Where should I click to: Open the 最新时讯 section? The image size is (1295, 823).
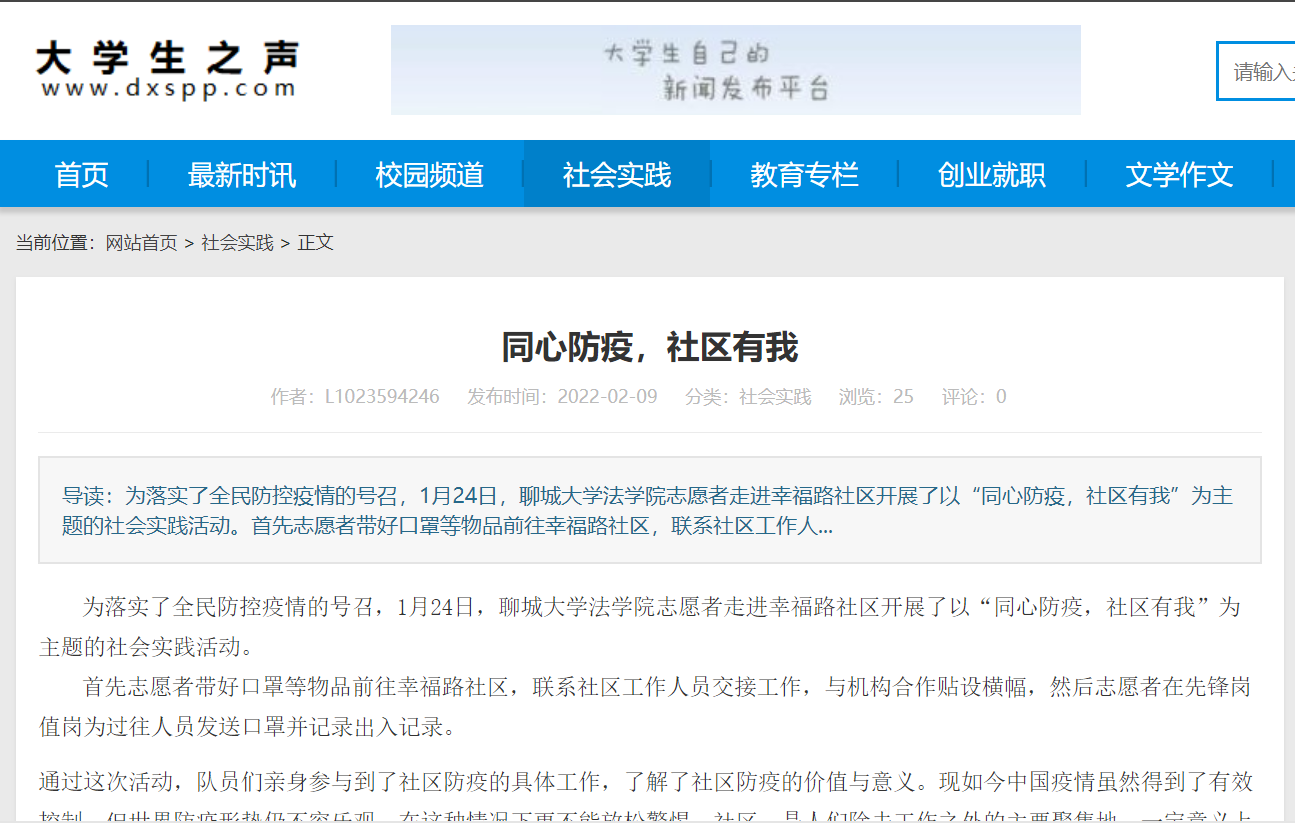click(240, 173)
